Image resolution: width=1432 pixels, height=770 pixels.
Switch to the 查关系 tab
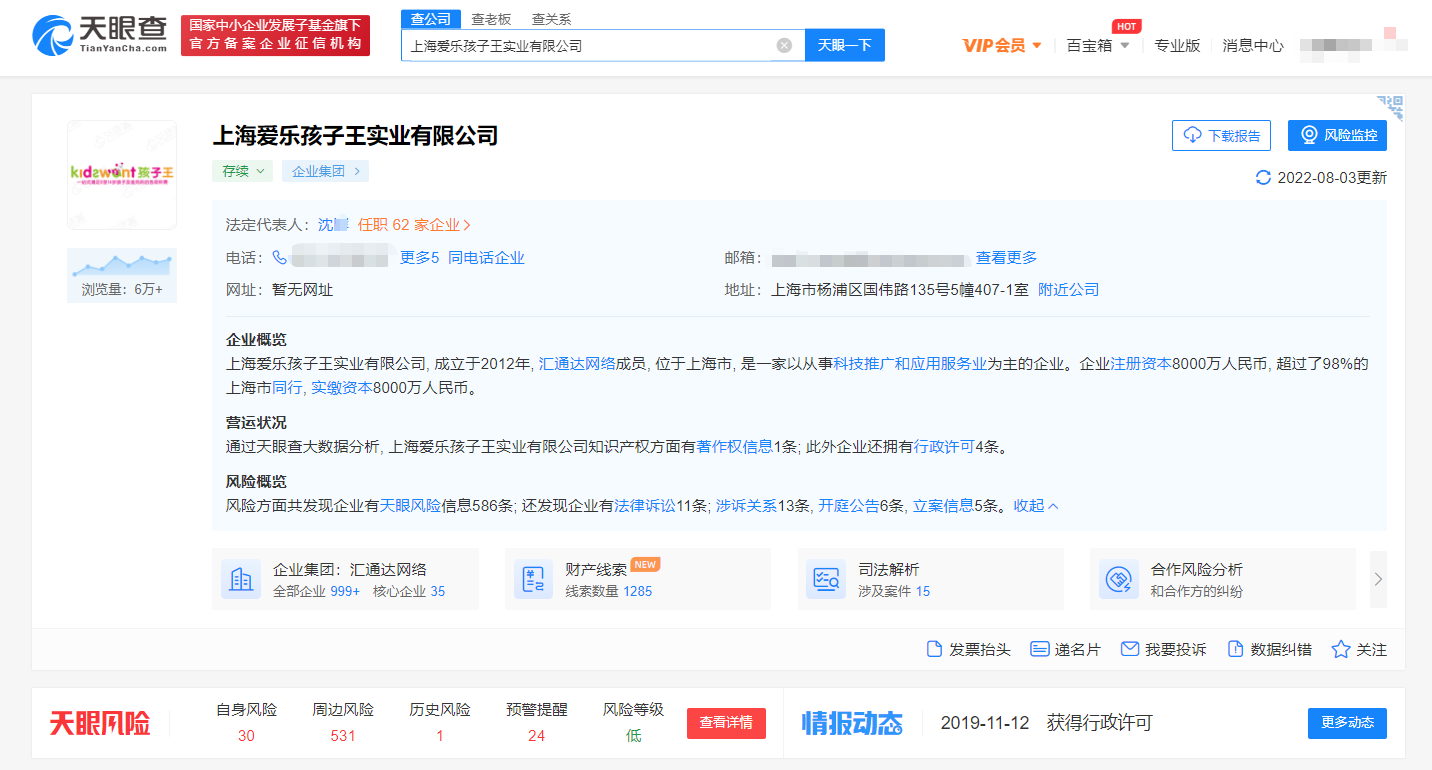(551, 19)
